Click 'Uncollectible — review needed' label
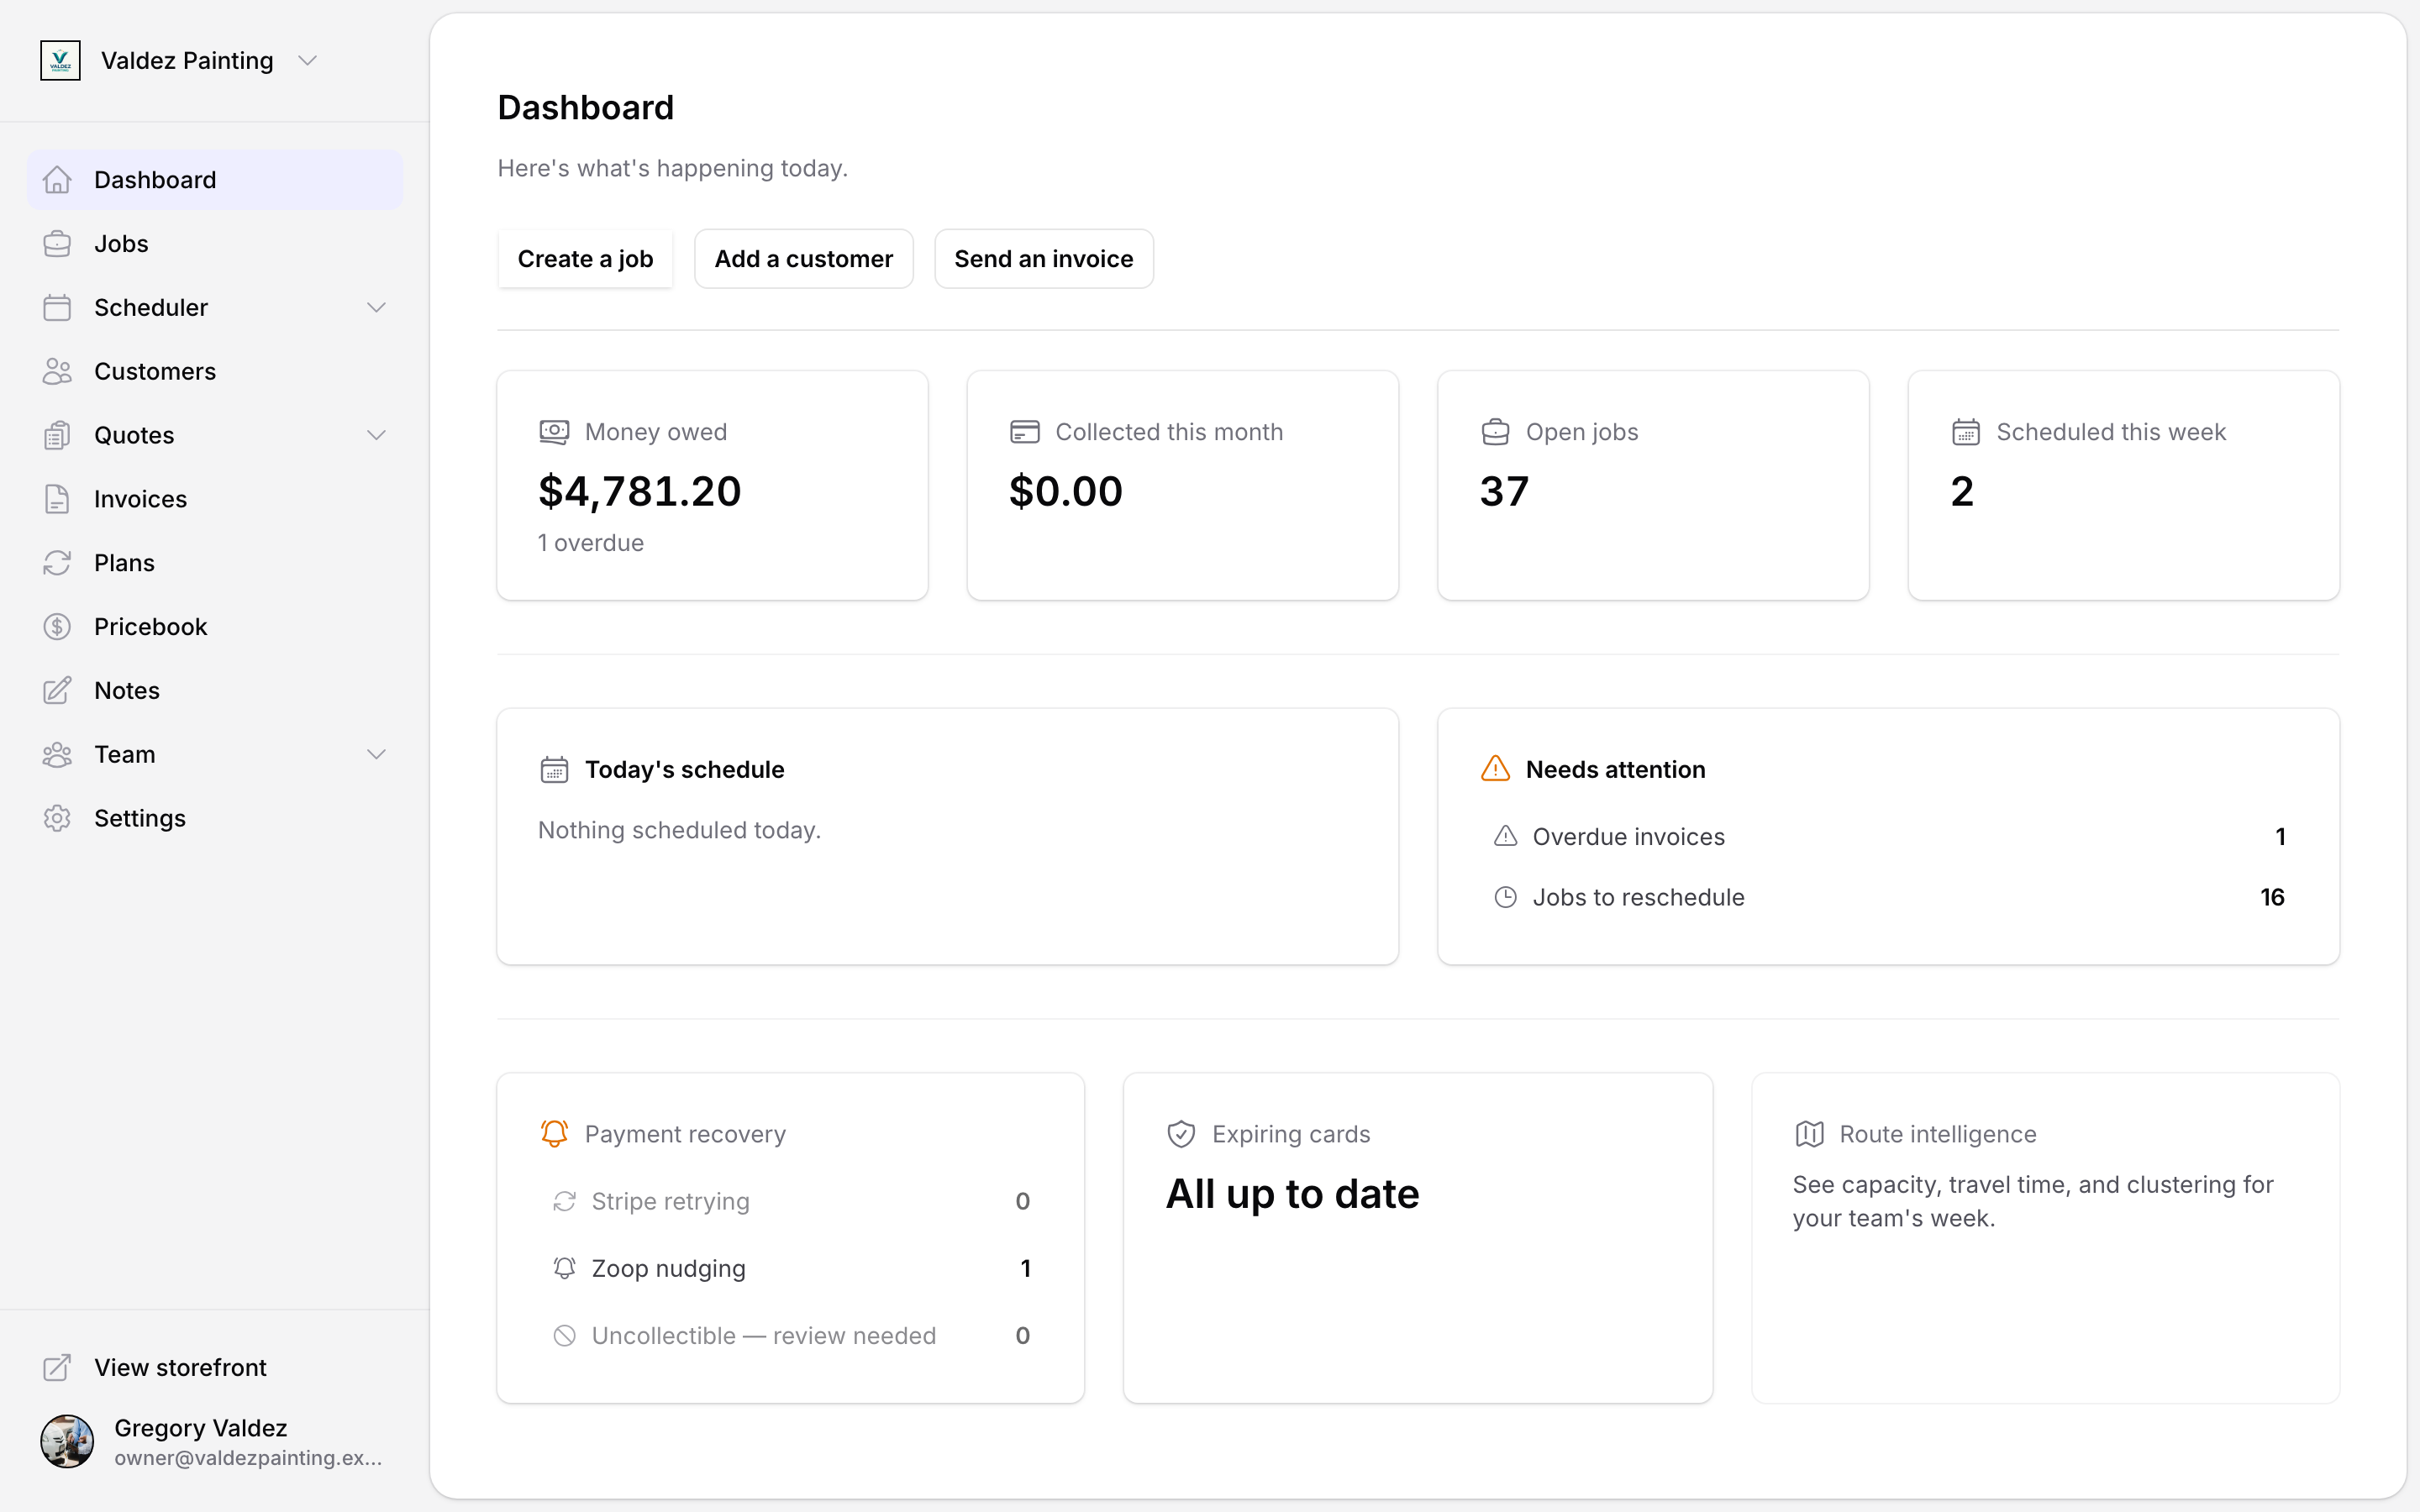The height and width of the screenshot is (1512, 2420). tap(764, 1335)
